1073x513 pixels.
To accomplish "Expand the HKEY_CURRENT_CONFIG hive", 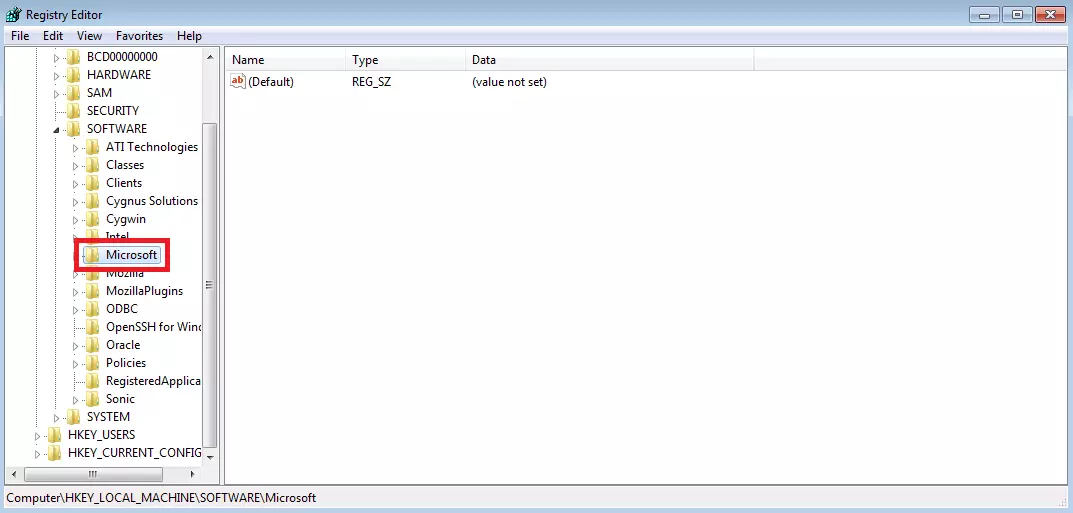I will point(38,453).
